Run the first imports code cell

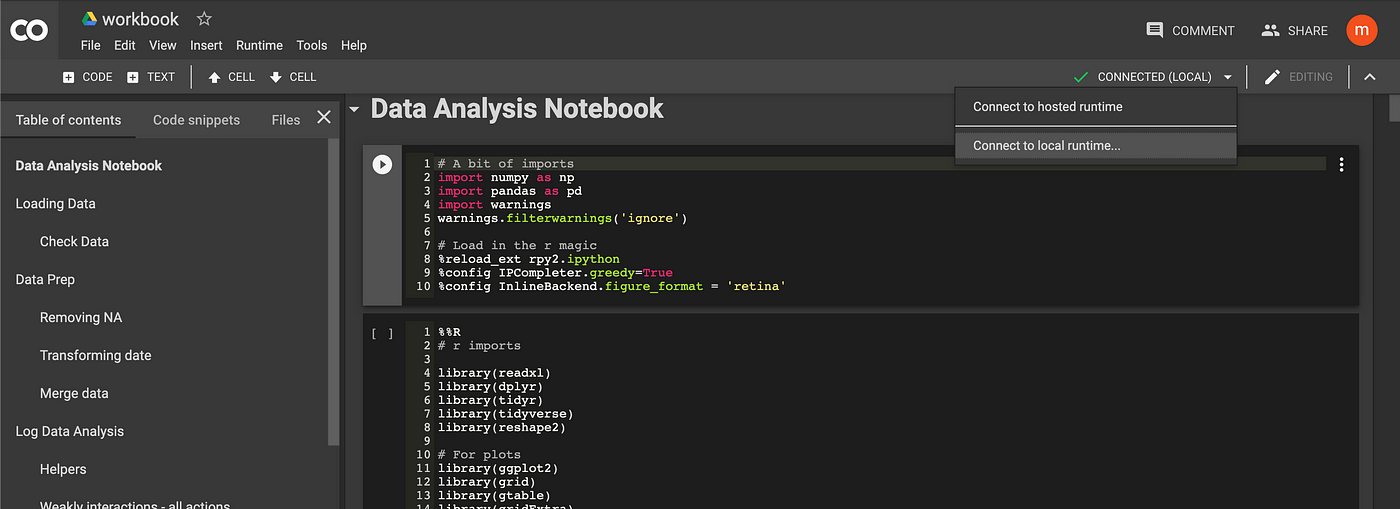pos(382,164)
